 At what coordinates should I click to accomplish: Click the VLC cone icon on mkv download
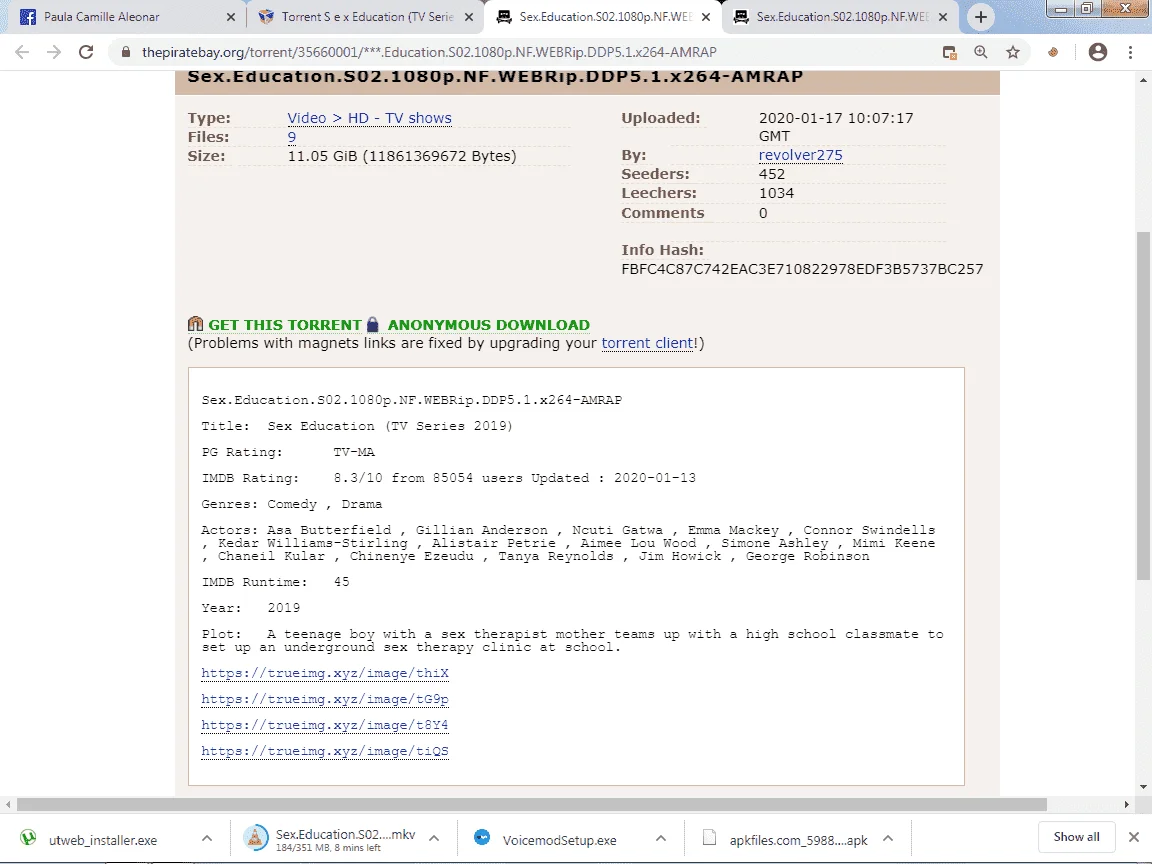pyautogui.click(x=256, y=838)
